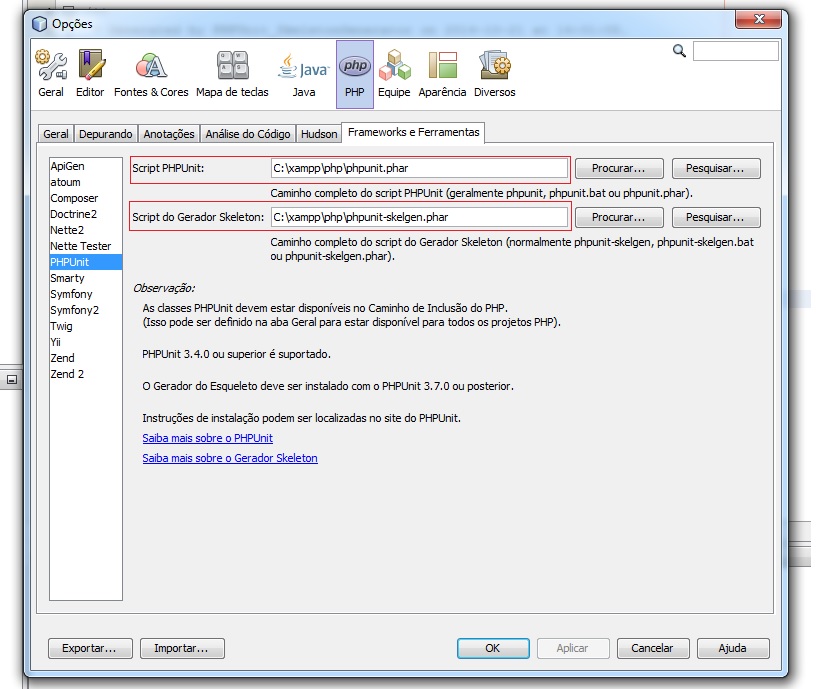Select the Frameworks e Ferramentas tab
This screenshot has height=689, width=827.
414,132
